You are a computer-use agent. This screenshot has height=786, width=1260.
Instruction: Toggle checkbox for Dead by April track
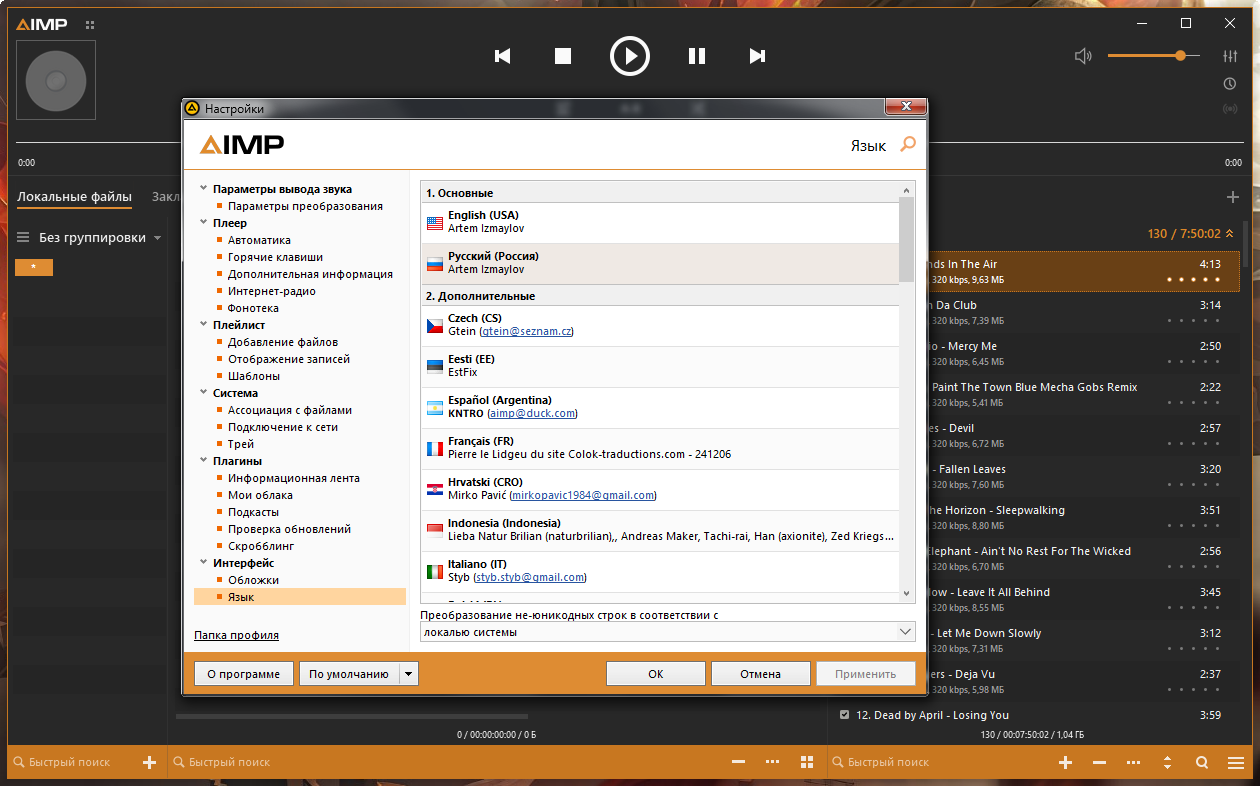pos(845,715)
